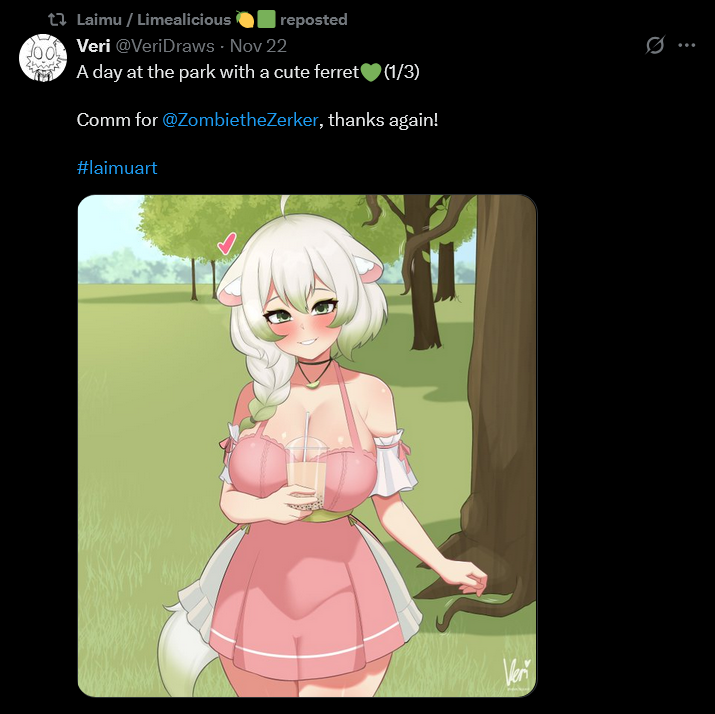Open the three-dot More options menu
The image size is (715, 714).
[x=687, y=45]
